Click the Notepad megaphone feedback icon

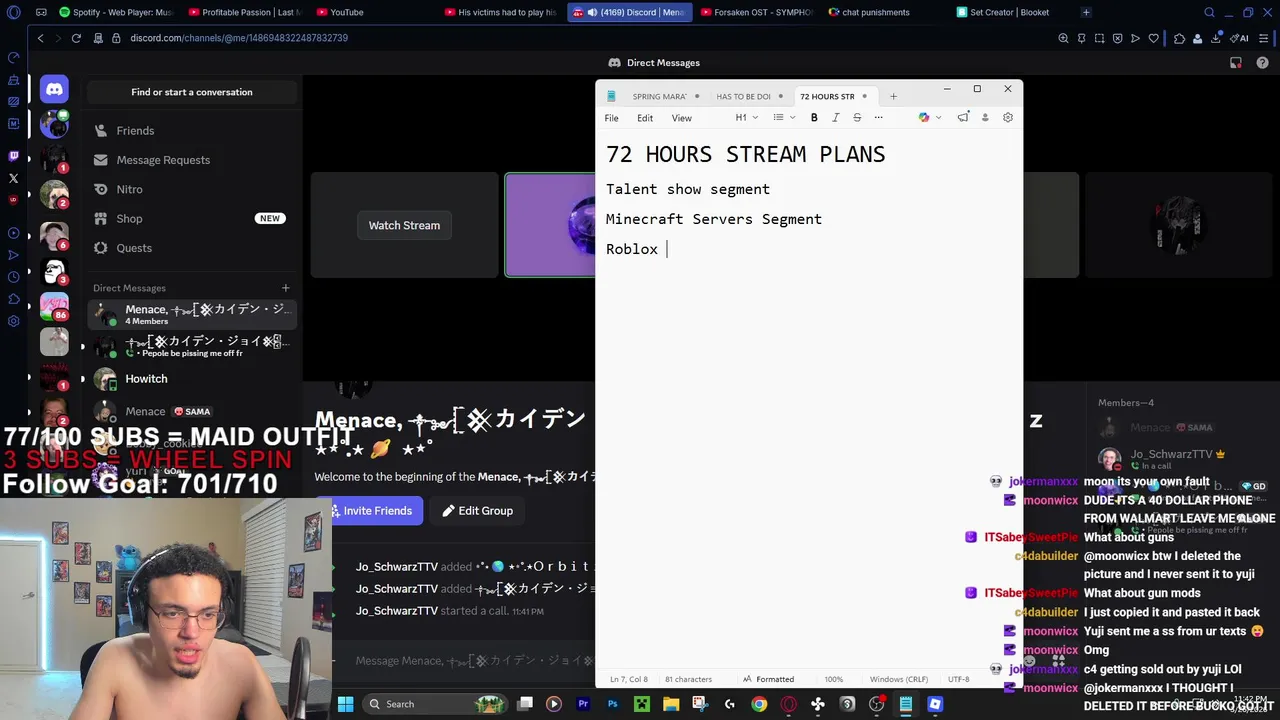[x=963, y=118]
